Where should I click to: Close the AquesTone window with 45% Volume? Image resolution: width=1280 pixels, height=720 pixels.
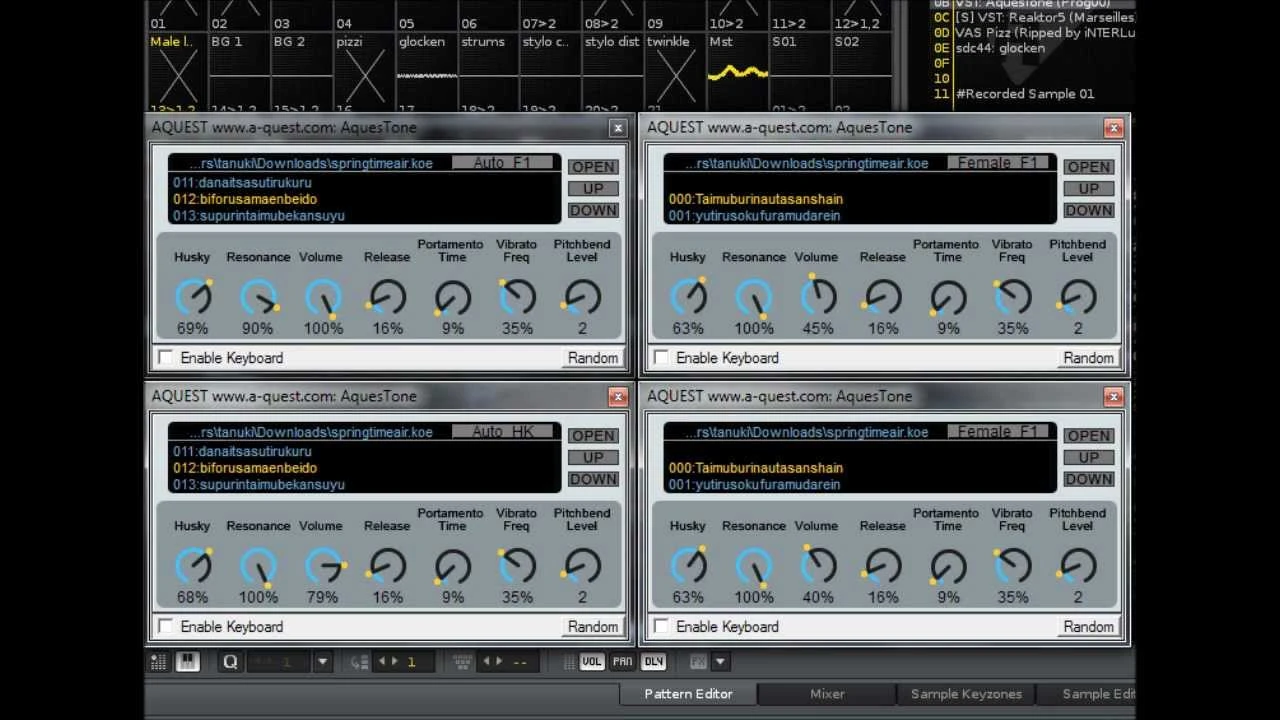point(1113,128)
